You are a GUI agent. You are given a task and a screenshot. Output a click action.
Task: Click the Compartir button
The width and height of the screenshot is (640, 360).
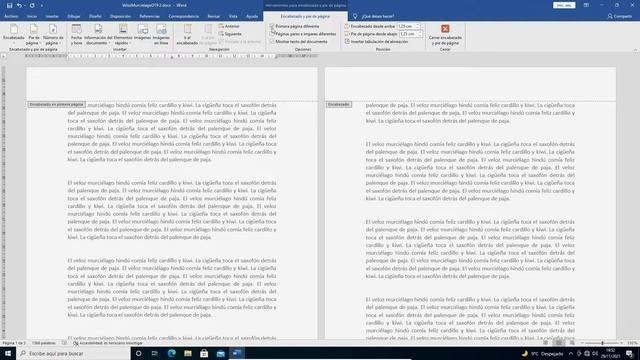[620, 16]
